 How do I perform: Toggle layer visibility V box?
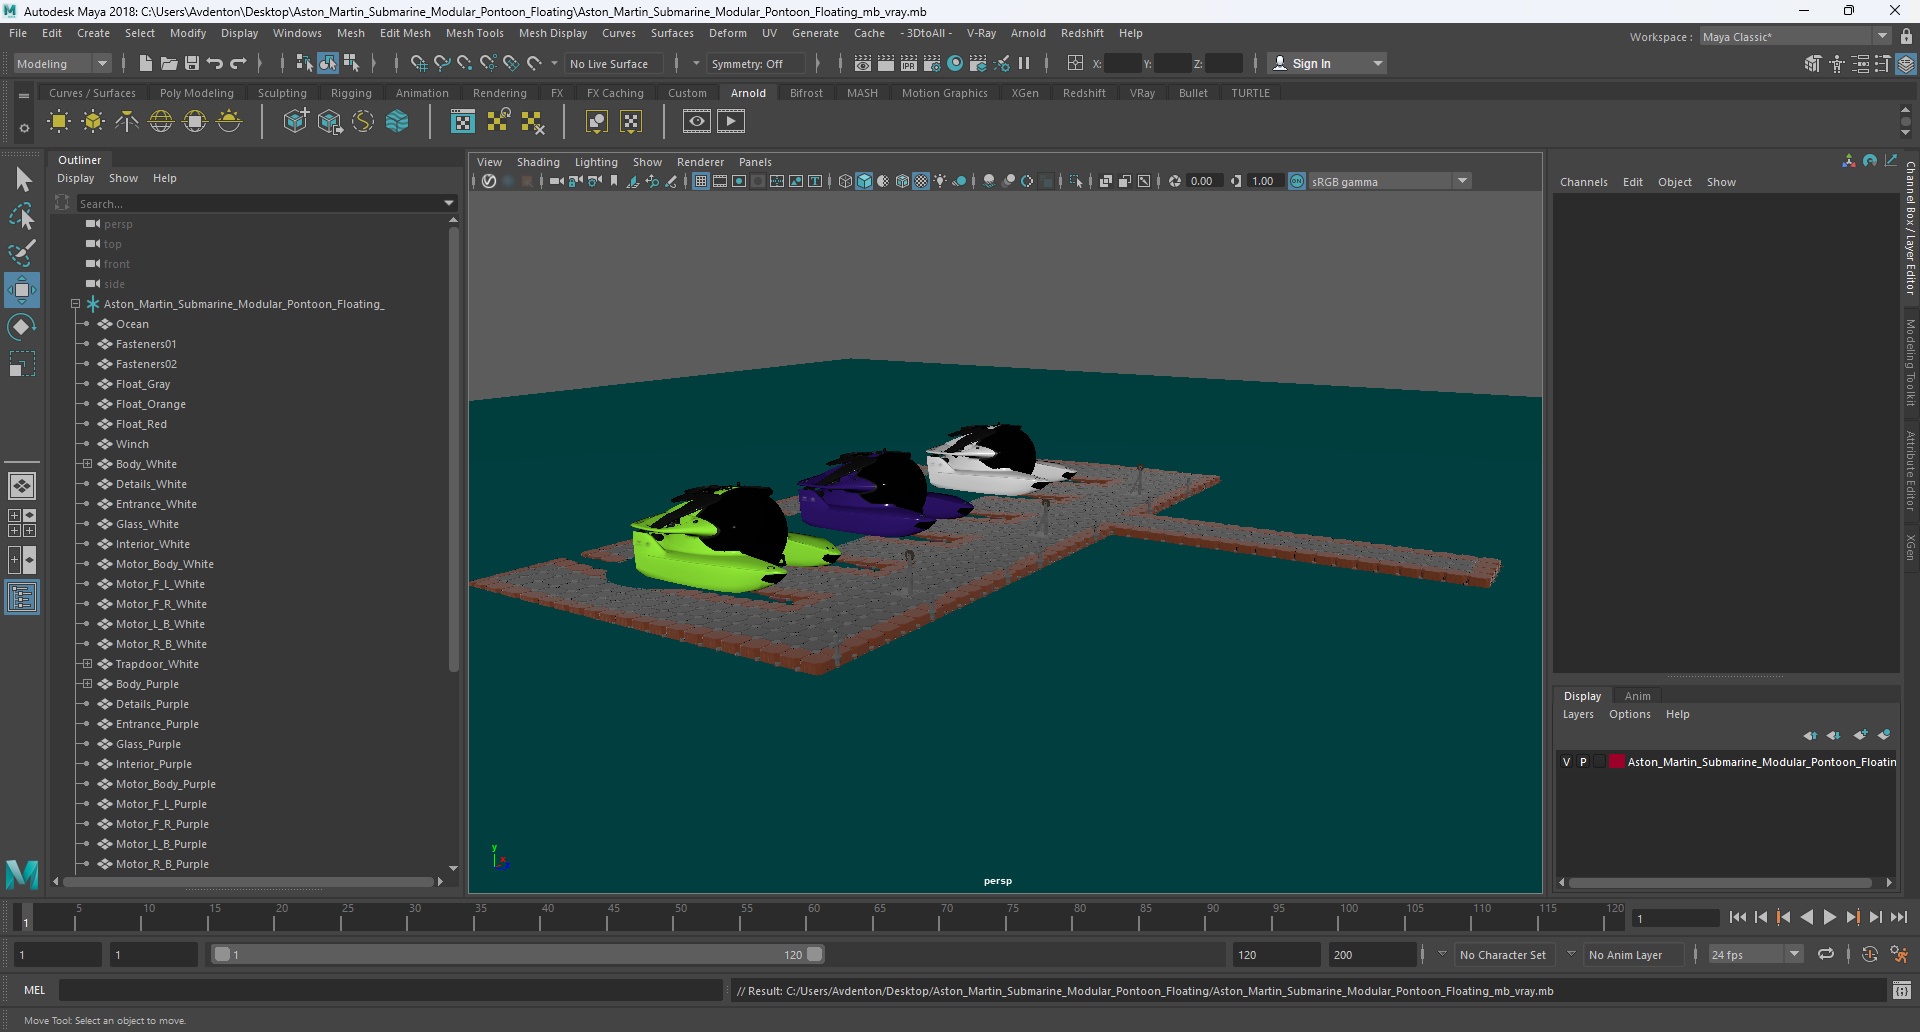(x=1566, y=762)
